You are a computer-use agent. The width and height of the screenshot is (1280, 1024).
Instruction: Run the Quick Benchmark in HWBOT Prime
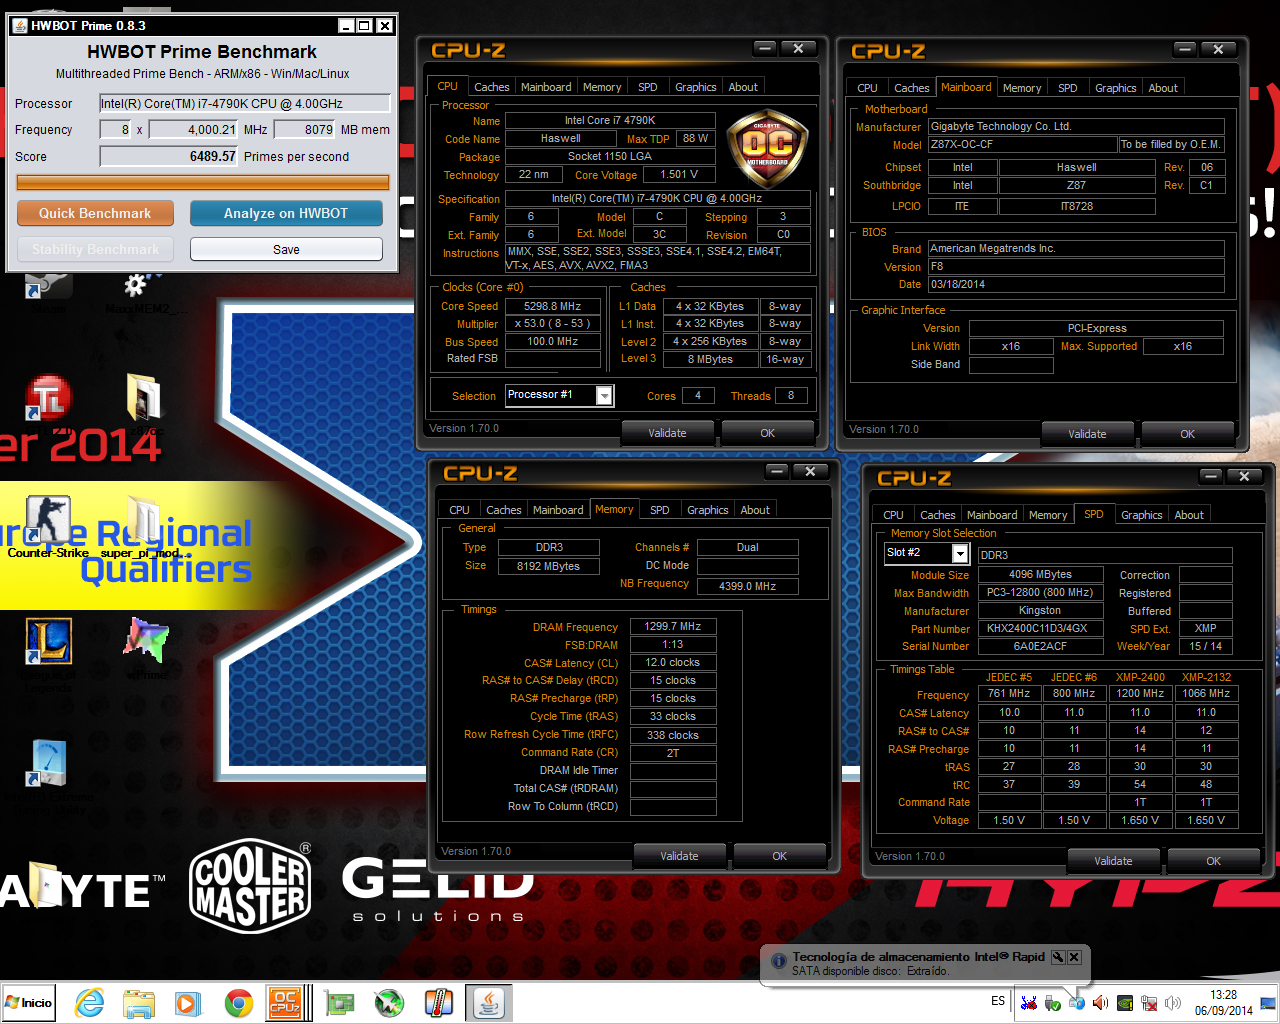click(95, 213)
